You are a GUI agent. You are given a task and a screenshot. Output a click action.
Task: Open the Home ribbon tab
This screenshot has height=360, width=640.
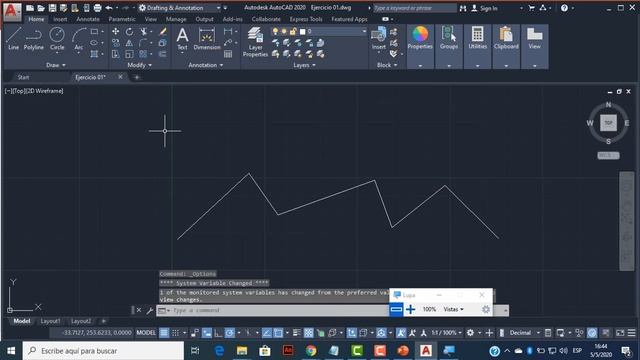[x=36, y=19]
